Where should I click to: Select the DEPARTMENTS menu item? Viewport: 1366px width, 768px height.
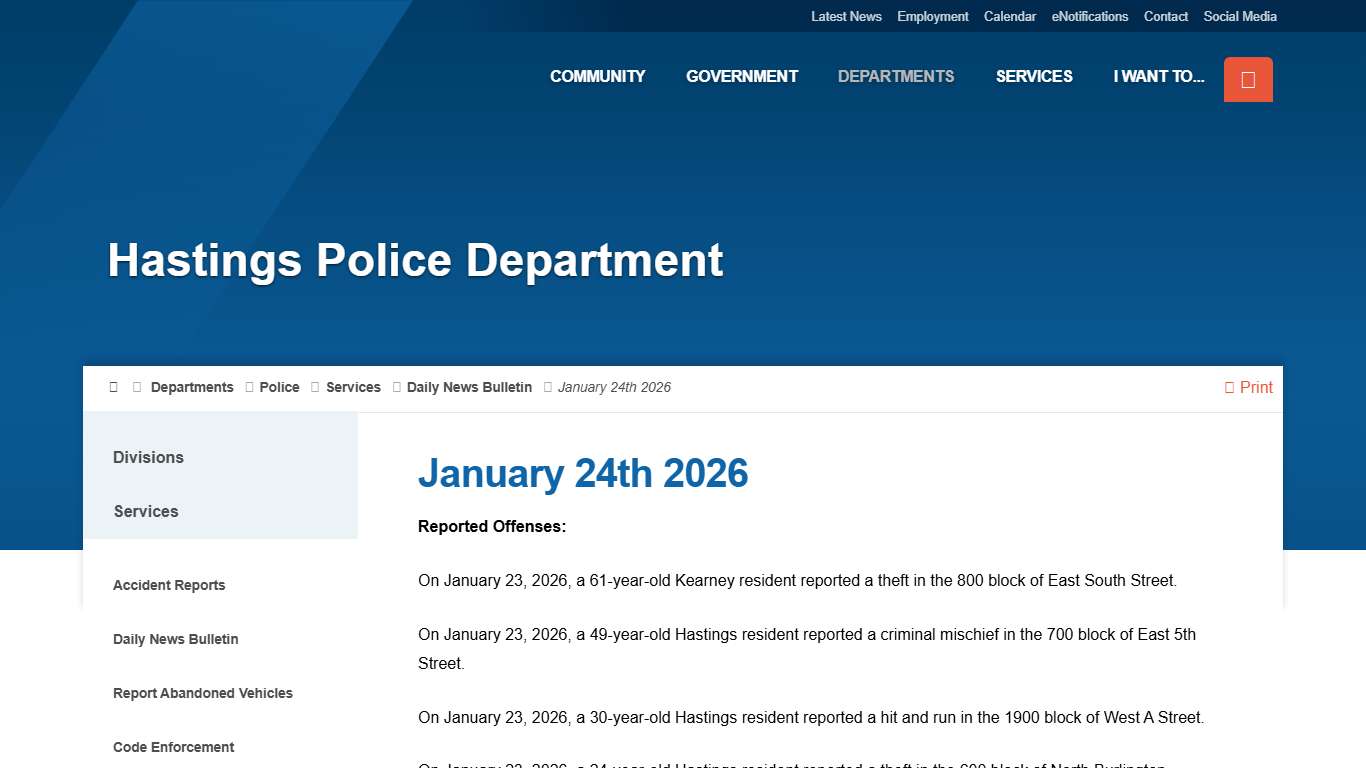point(895,76)
